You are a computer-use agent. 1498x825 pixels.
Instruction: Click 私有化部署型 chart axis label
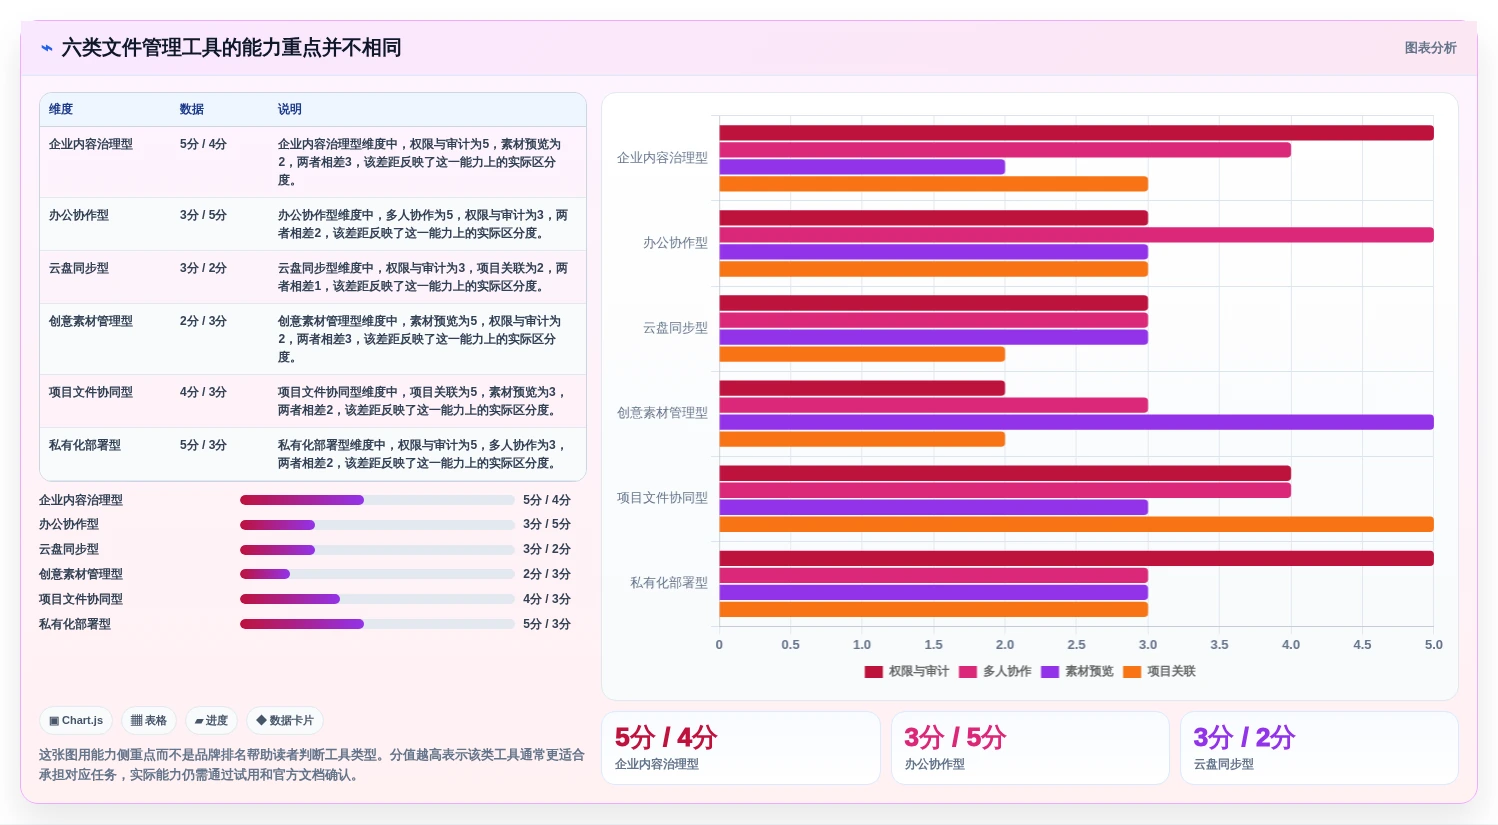coord(668,583)
